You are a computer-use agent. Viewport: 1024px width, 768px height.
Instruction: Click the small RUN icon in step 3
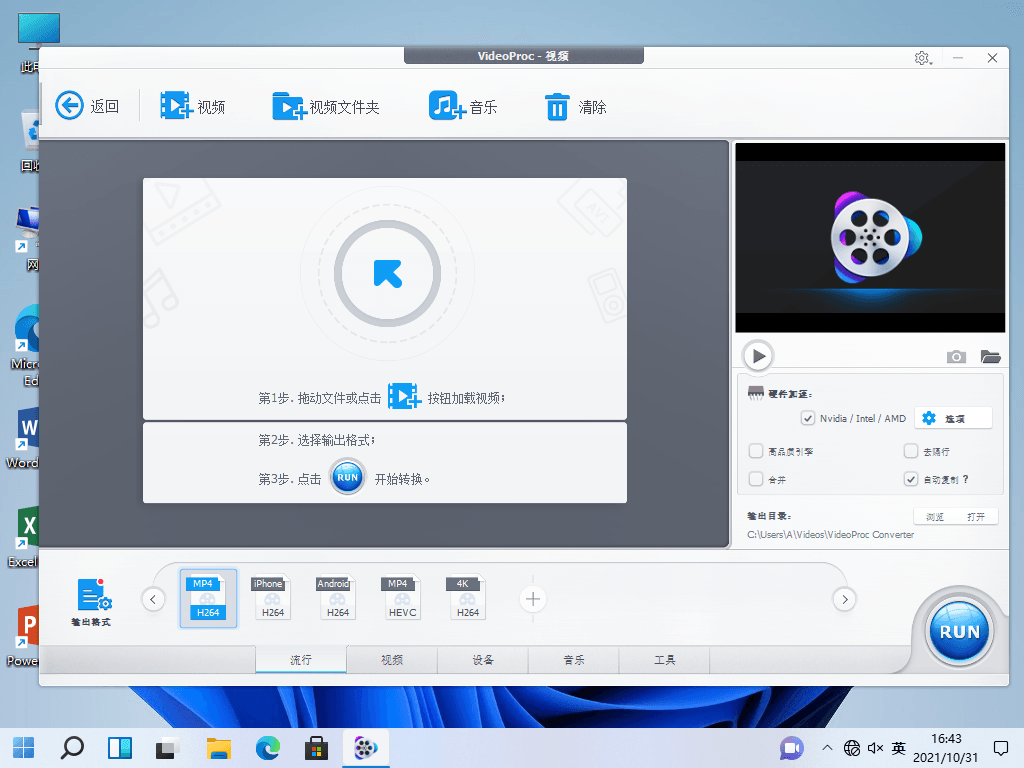tap(347, 477)
